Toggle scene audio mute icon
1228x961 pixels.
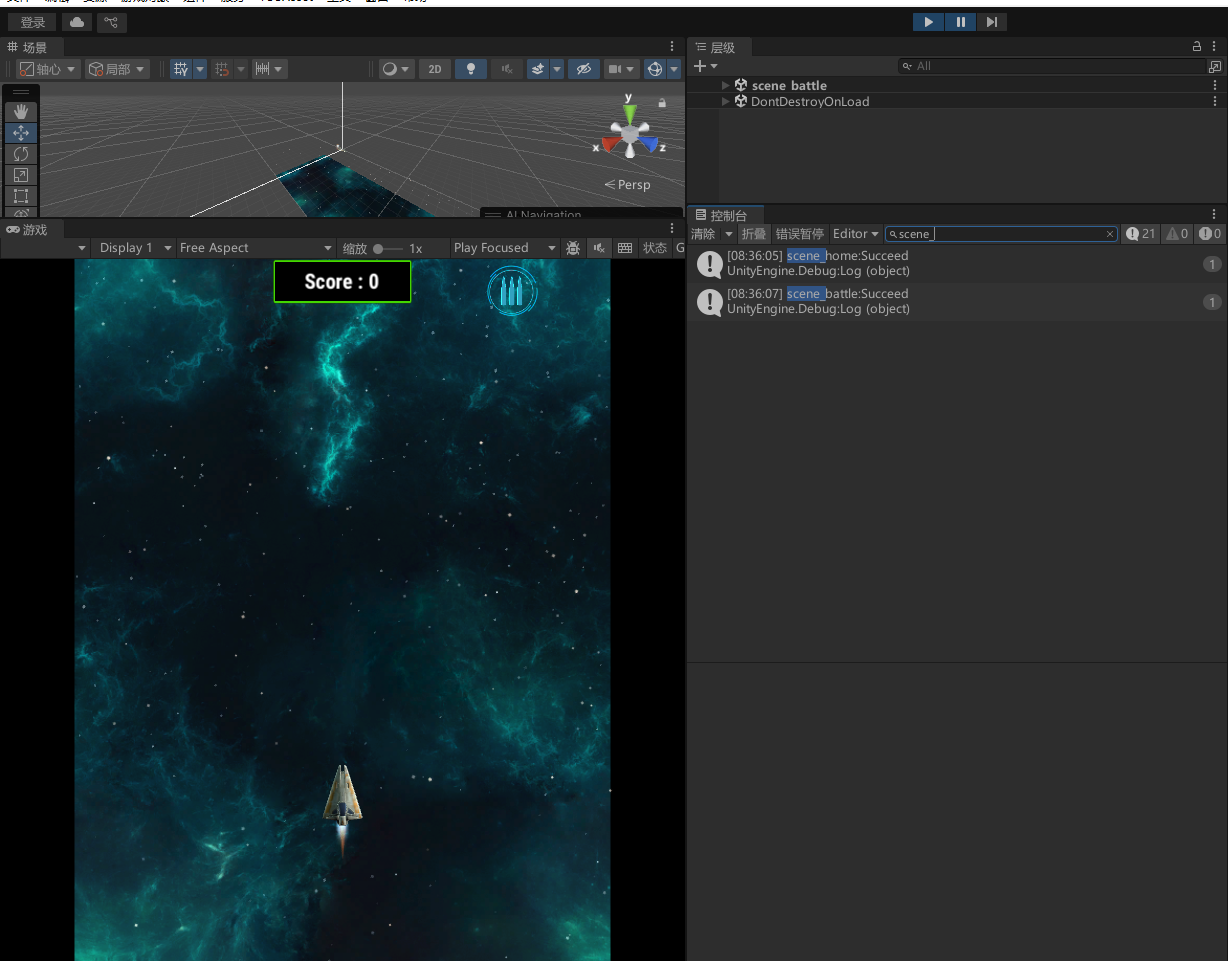click(x=507, y=69)
